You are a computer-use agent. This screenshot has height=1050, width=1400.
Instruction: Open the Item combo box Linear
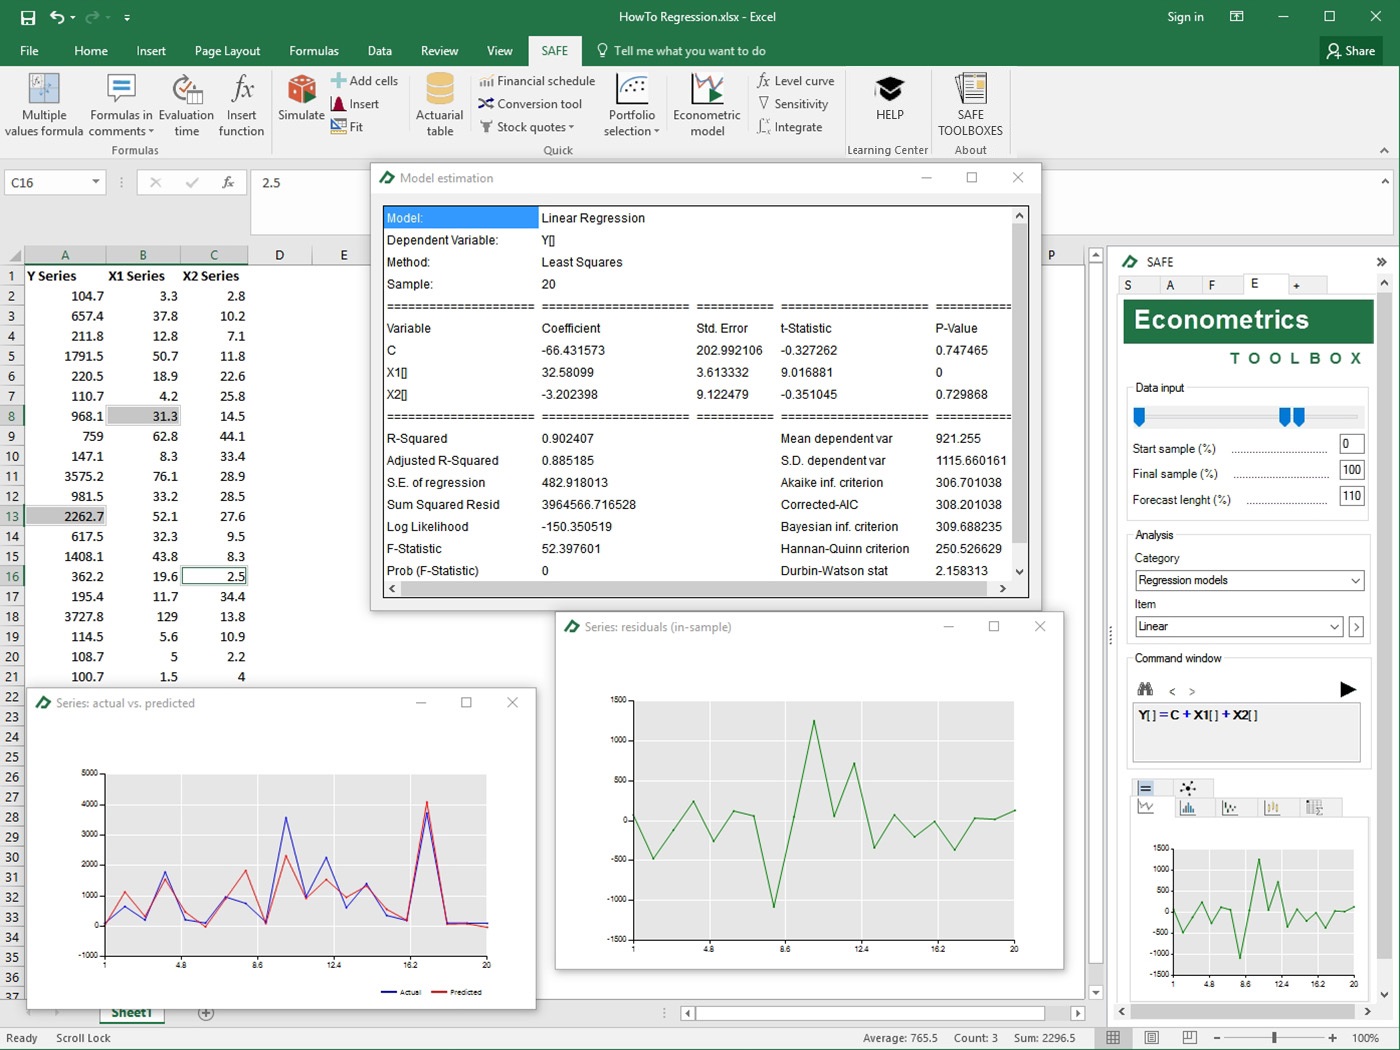point(1239,626)
